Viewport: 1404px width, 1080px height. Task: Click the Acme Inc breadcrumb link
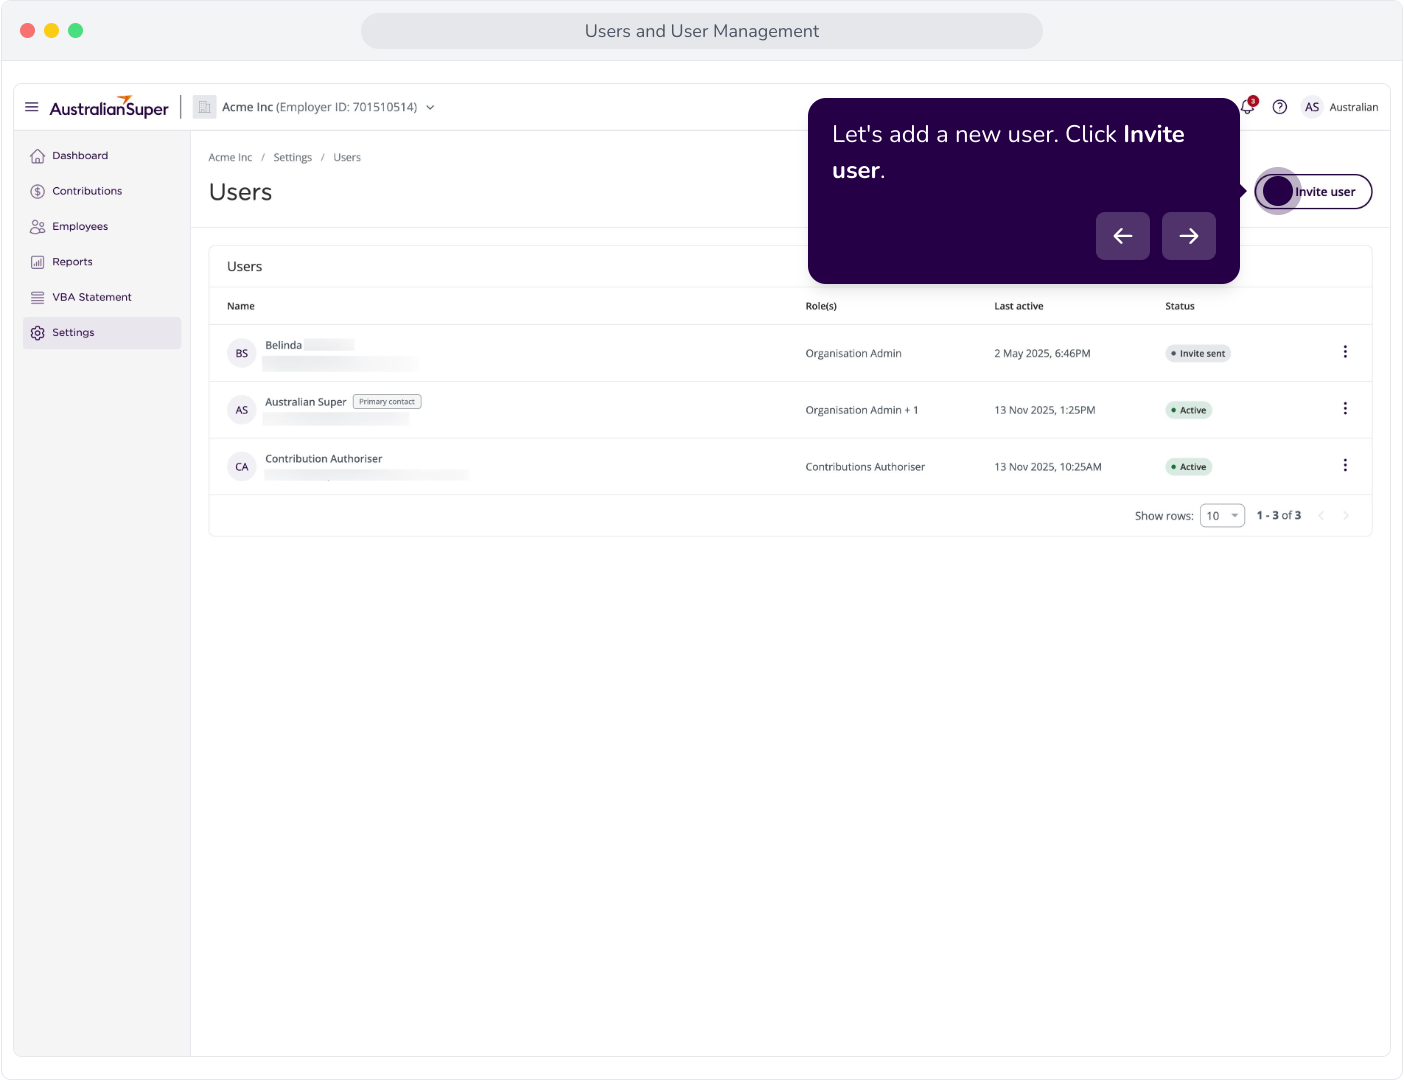click(x=230, y=158)
